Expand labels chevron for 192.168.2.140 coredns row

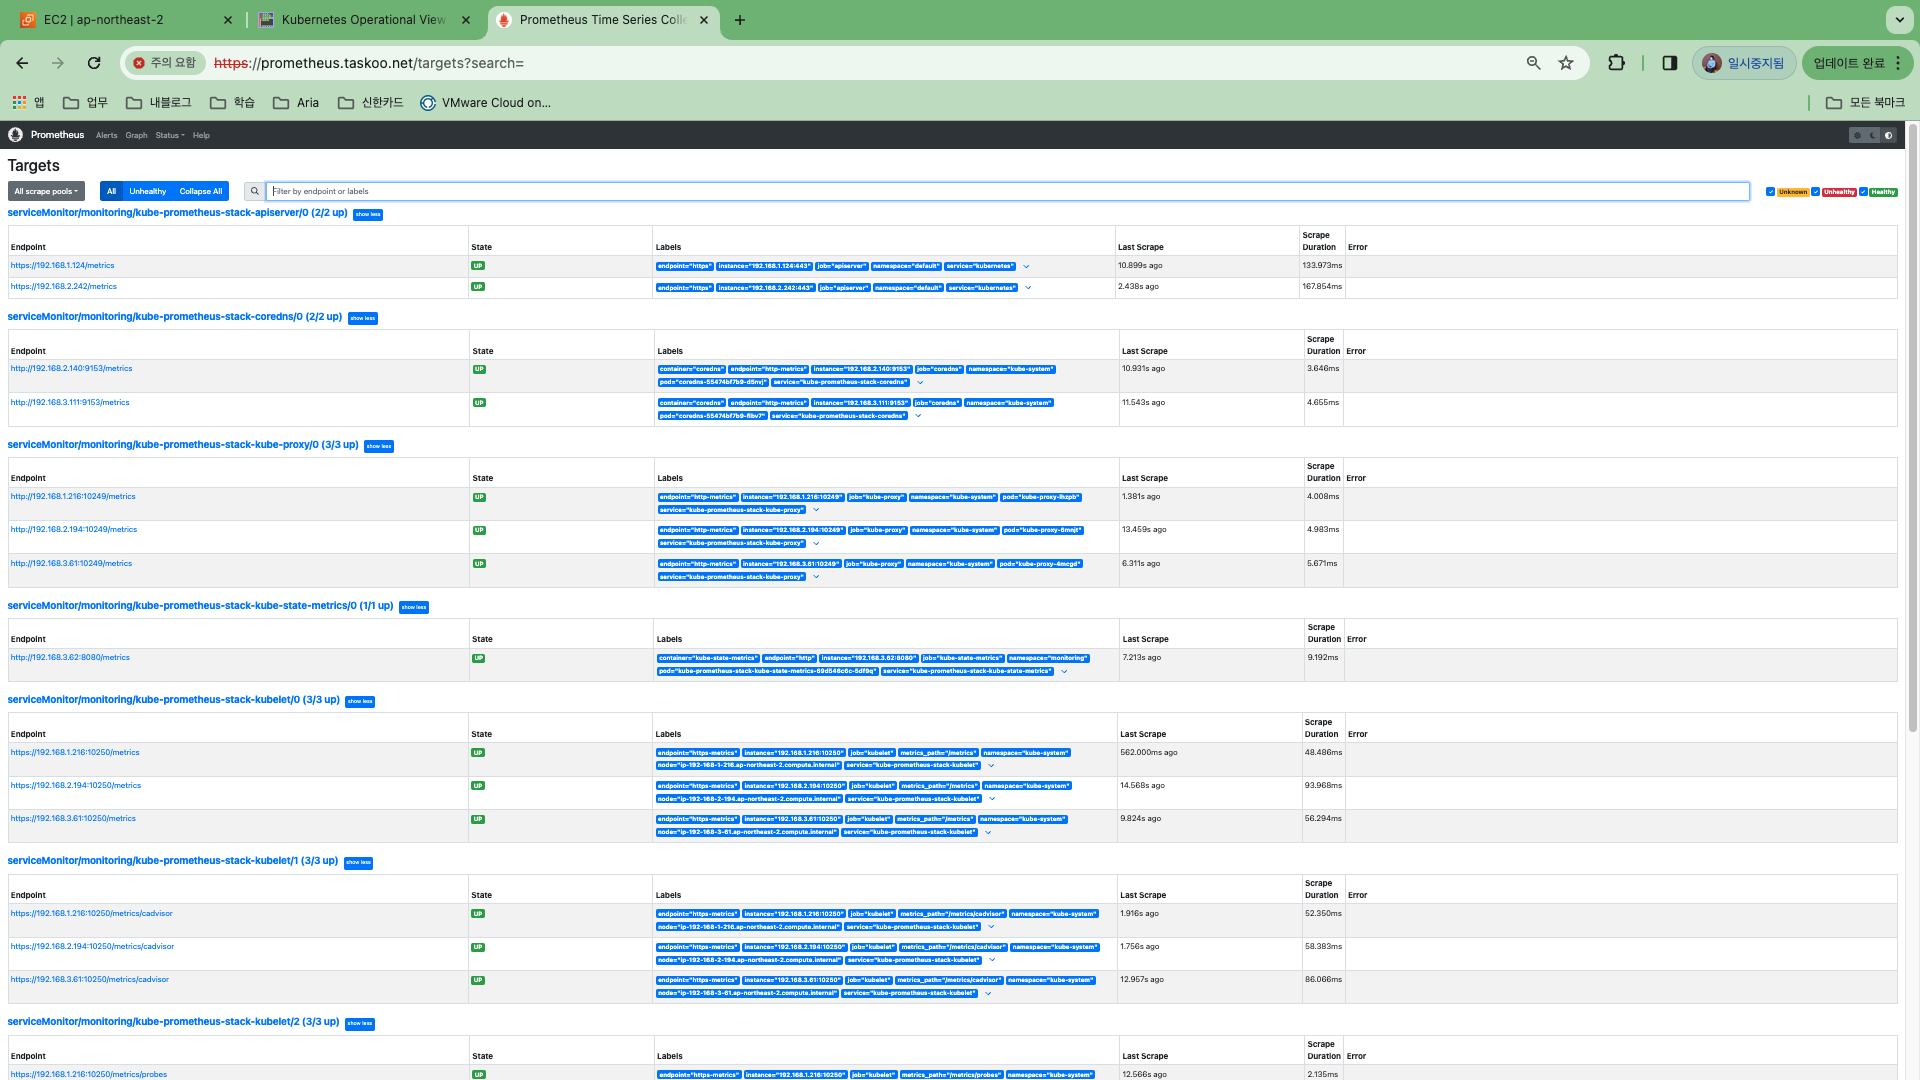tap(920, 382)
